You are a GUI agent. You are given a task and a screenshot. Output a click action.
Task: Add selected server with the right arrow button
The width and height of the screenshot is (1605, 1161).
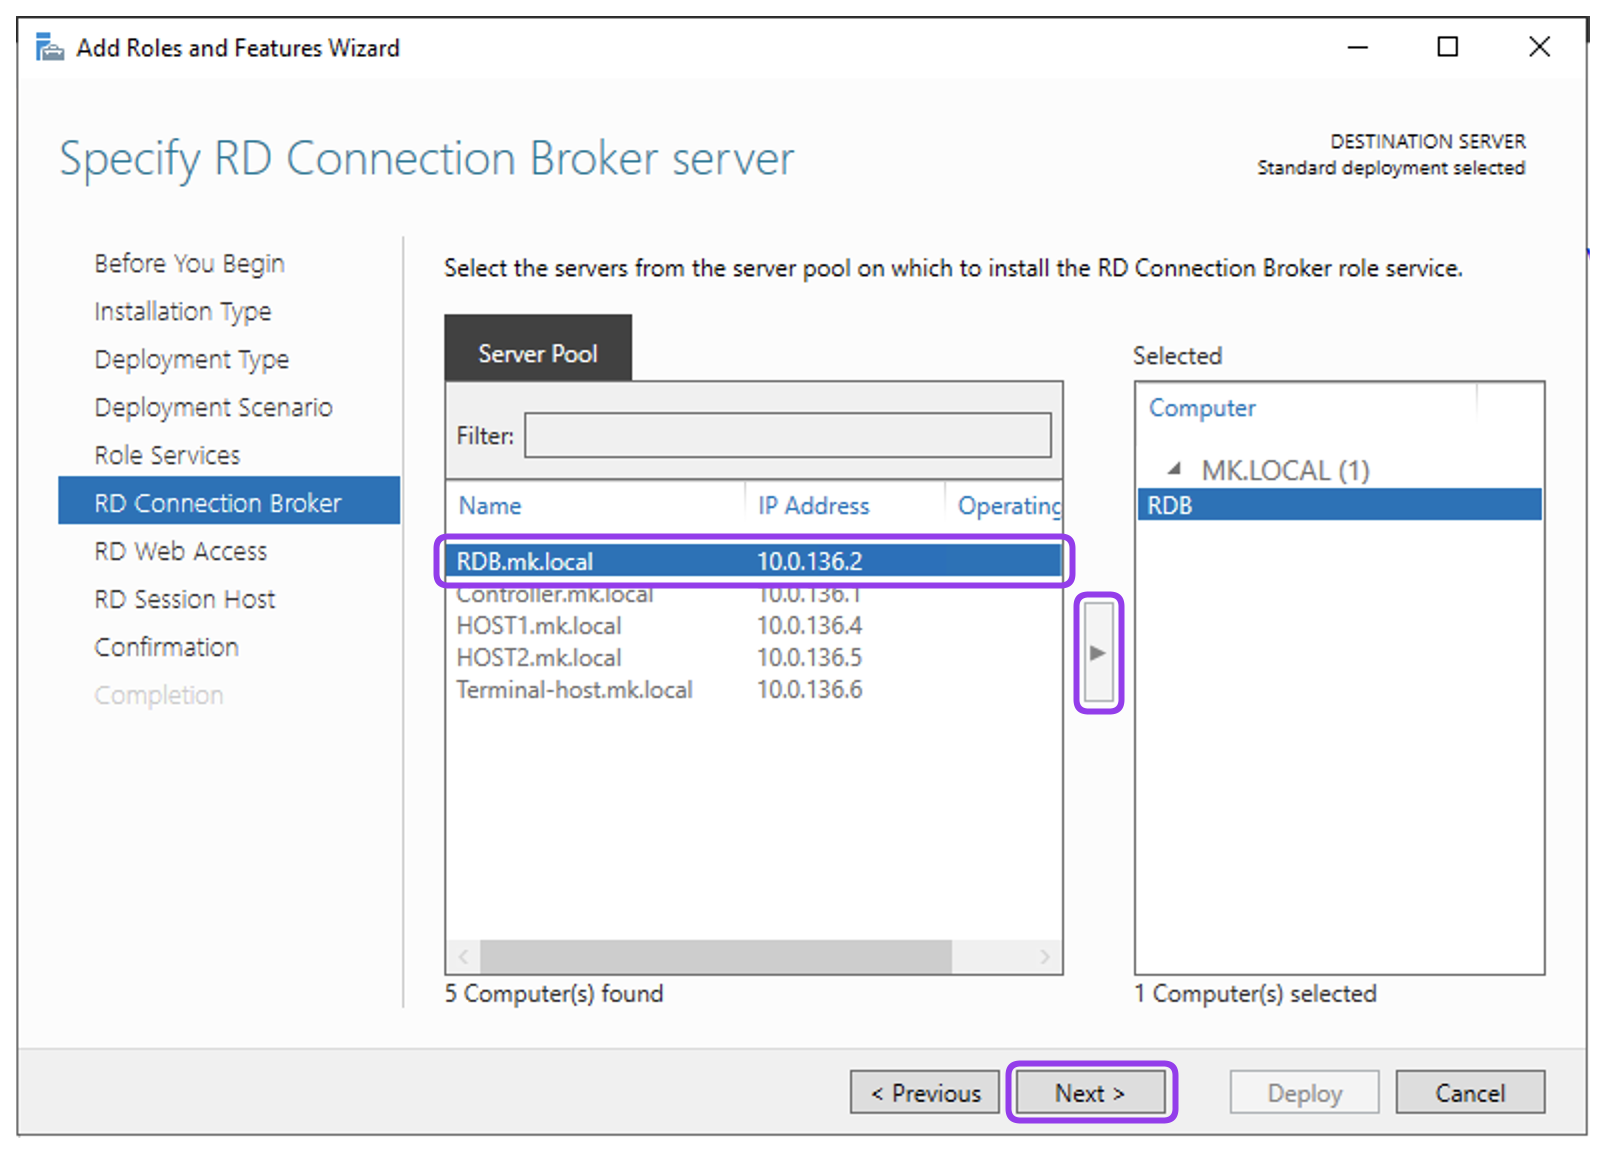[x=1098, y=653]
